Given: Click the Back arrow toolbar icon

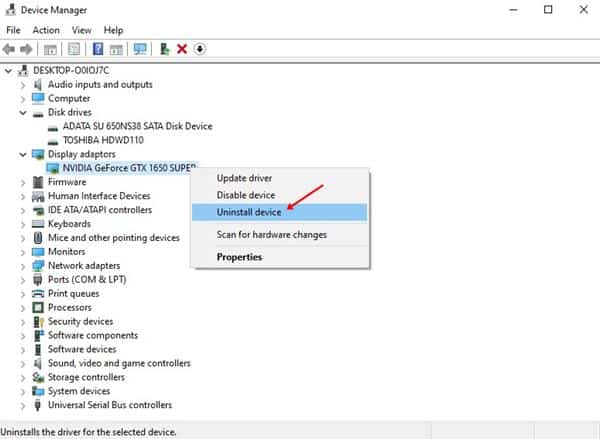Looking at the screenshot, I should (9, 49).
